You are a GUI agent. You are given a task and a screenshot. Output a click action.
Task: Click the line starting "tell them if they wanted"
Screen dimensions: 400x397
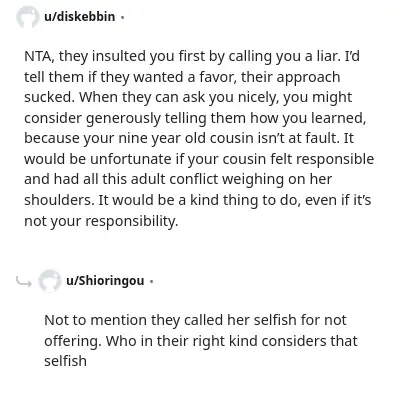[182, 77]
